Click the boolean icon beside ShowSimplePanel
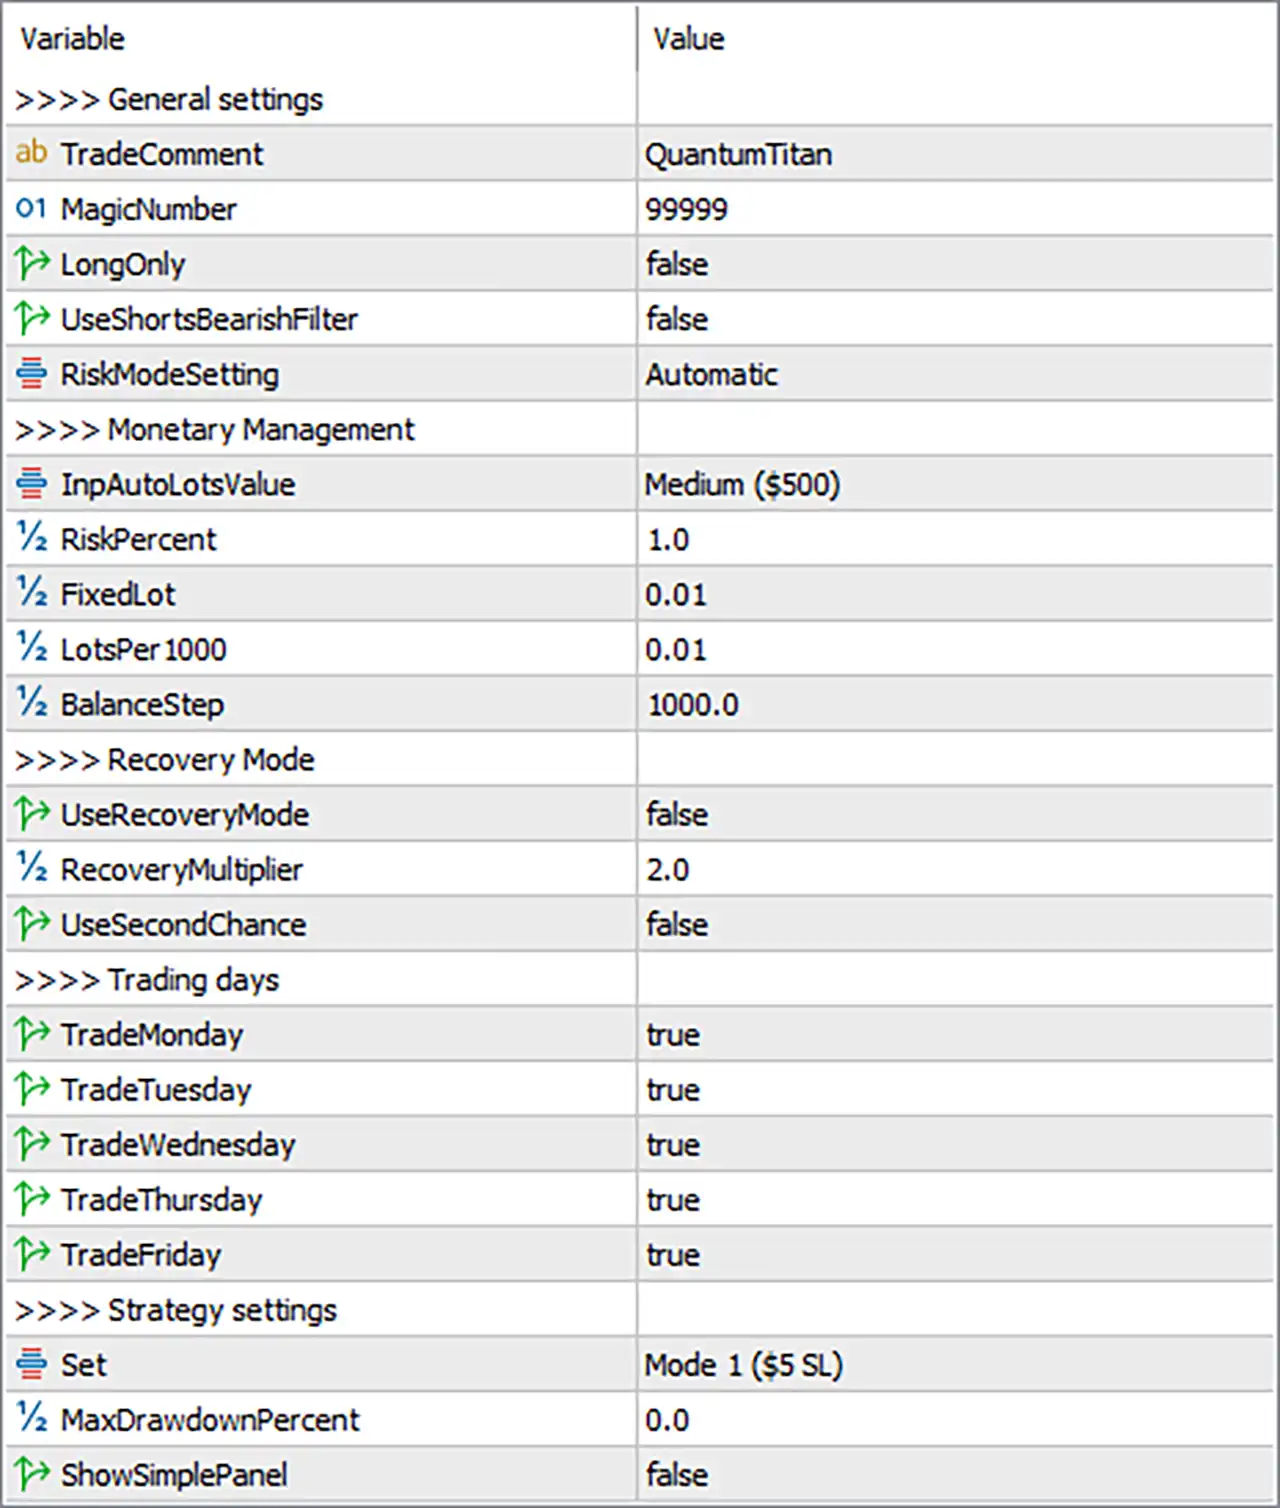The width and height of the screenshot is (1280, 1508). click(x=32, y=1474)
